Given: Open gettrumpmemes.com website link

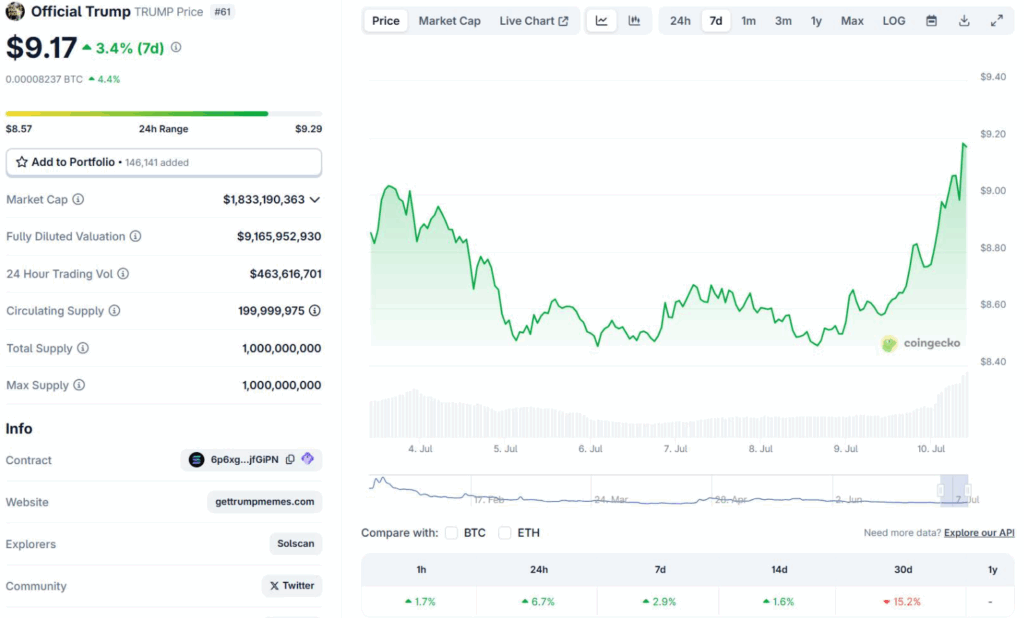Looking at the screenshot, I should point(264,502).
